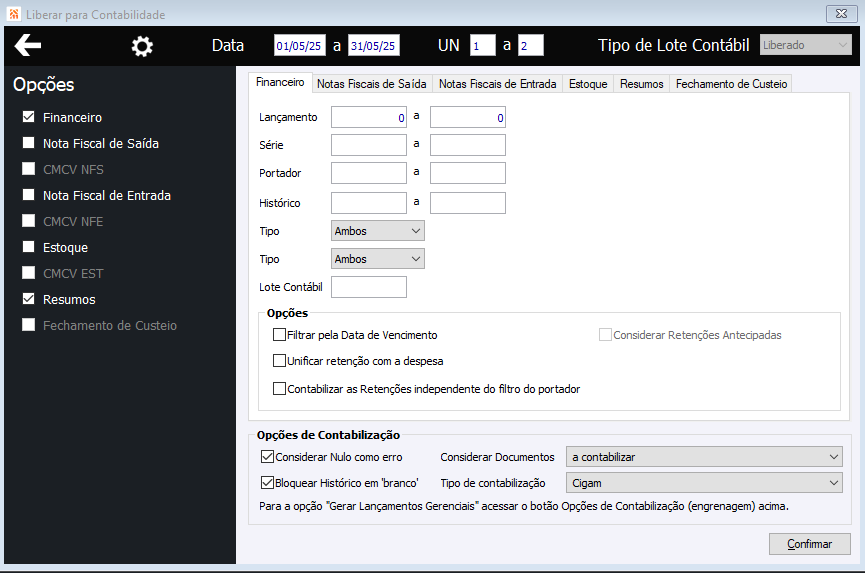Open the gear settings for contabilização options

142,46
